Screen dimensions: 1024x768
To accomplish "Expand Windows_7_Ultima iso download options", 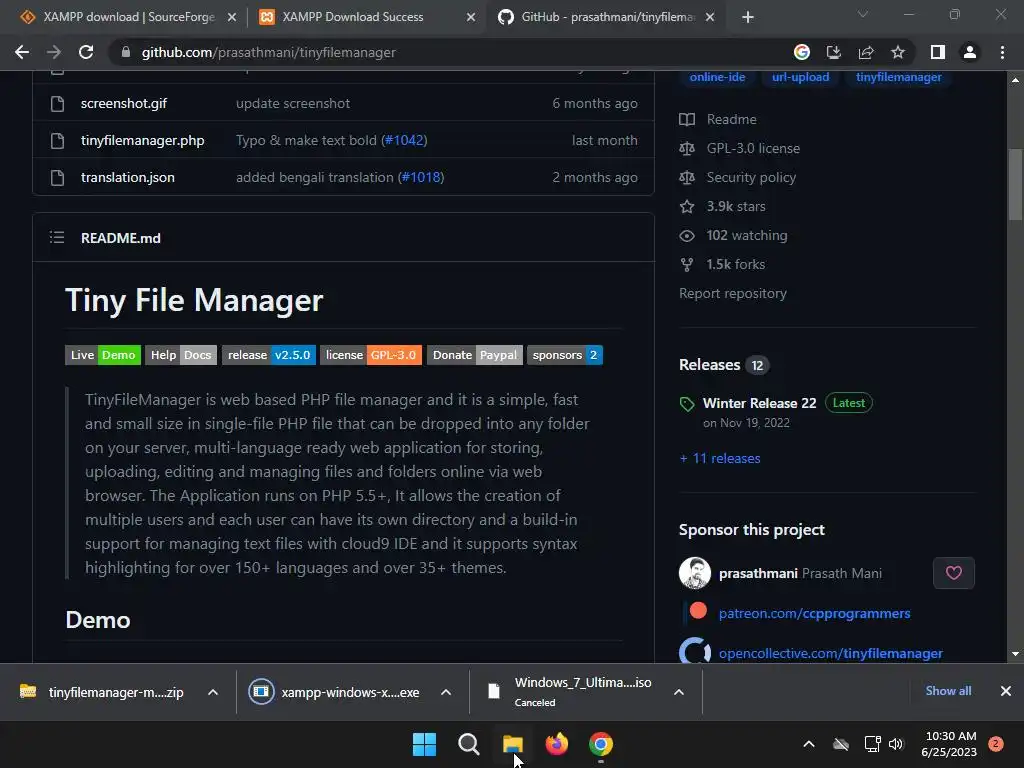I will (x=679, y=692).
